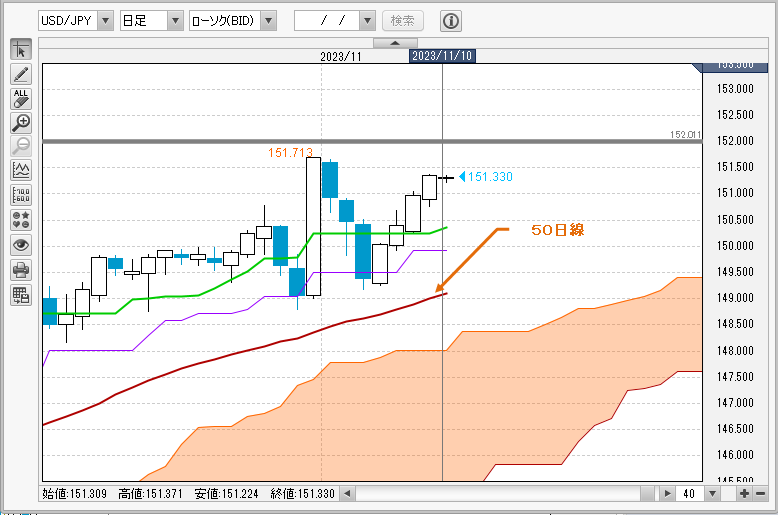Click the candle count field showing 40
The width and height of the screenshot is (778, 515).
pos(690,494)
